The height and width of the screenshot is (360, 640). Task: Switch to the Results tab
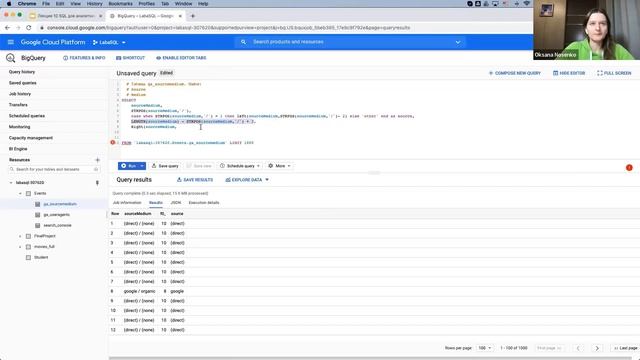[x=156, y=203]
